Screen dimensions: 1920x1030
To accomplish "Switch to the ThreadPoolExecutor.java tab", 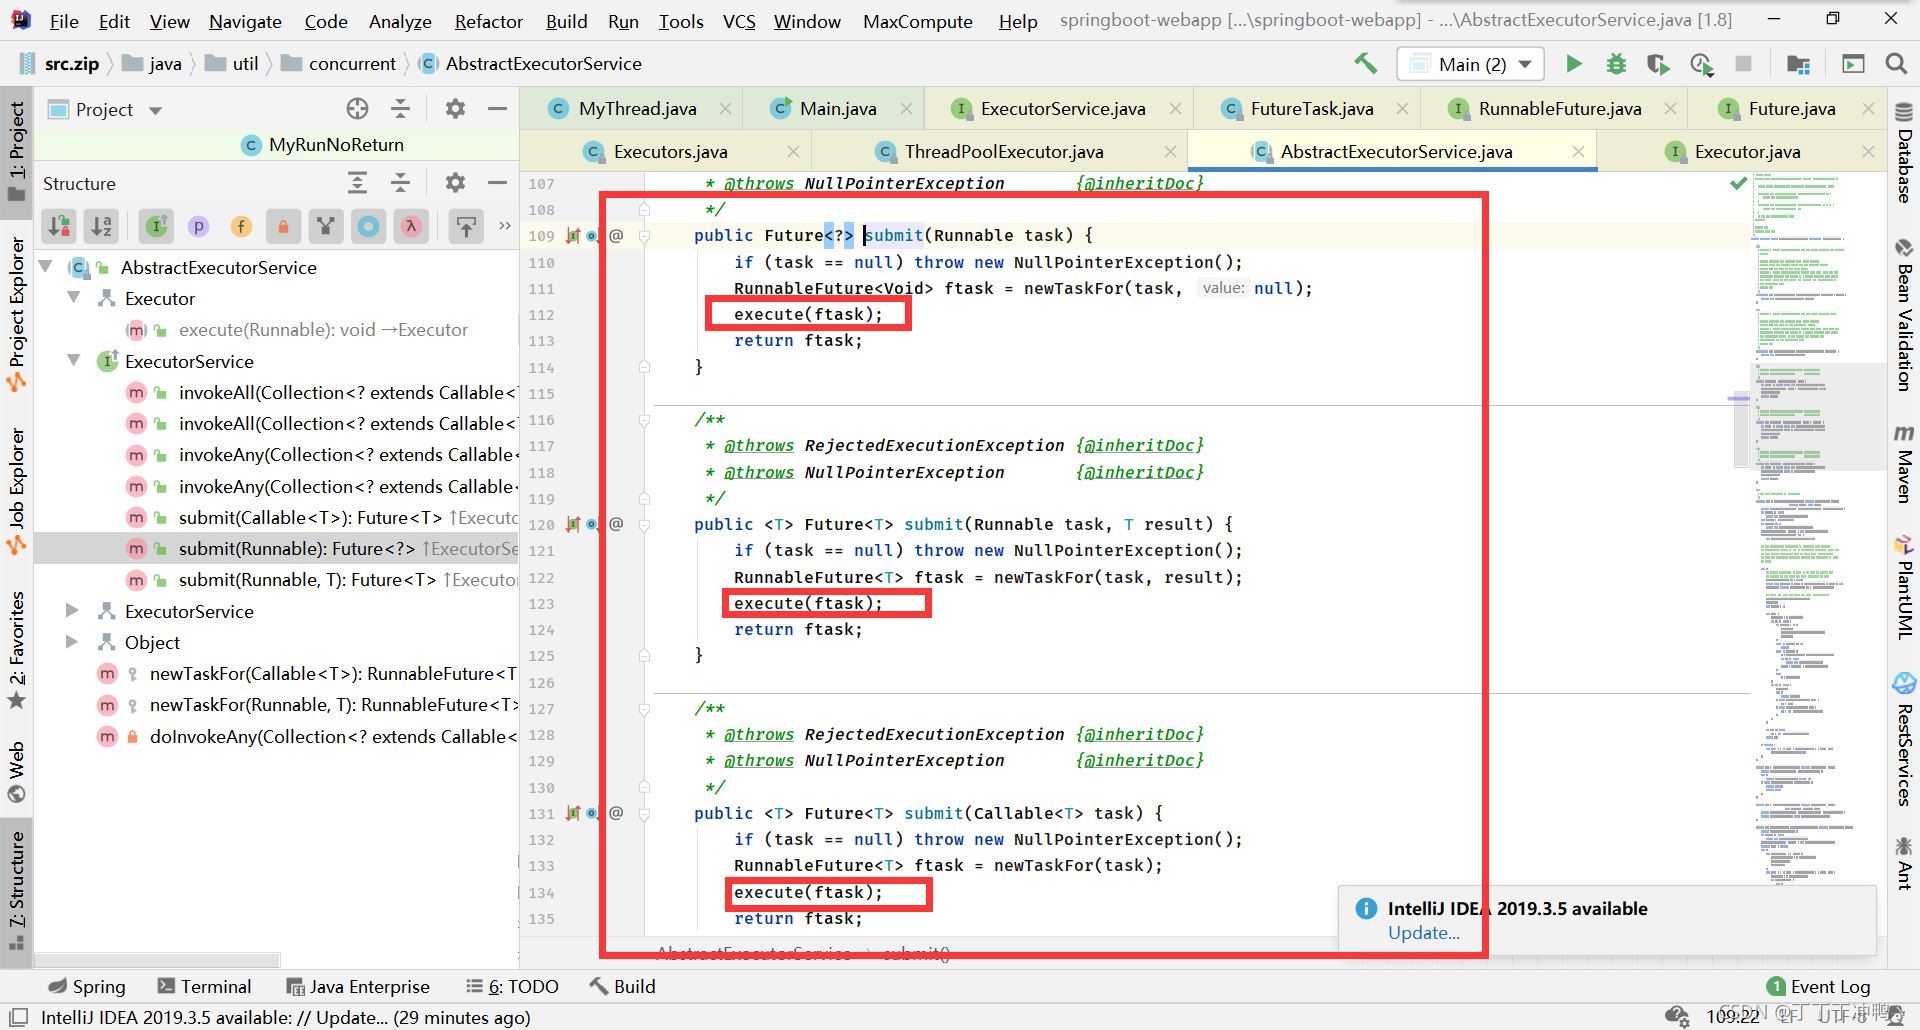I will point(1003,151).
